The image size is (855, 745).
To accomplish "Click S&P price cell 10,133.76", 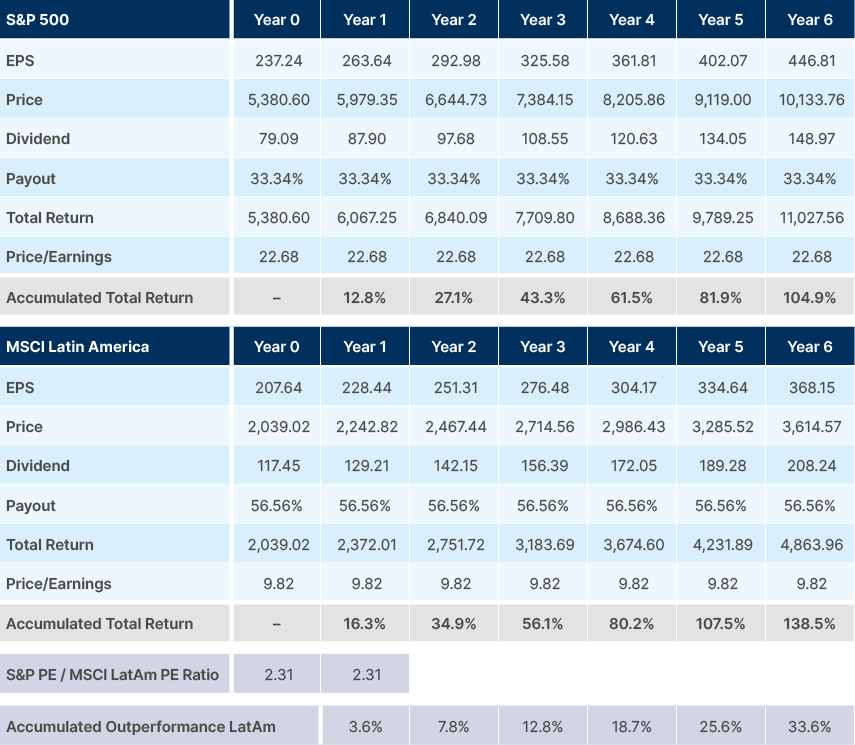I will pyautogui.click(x=811, y=100).
